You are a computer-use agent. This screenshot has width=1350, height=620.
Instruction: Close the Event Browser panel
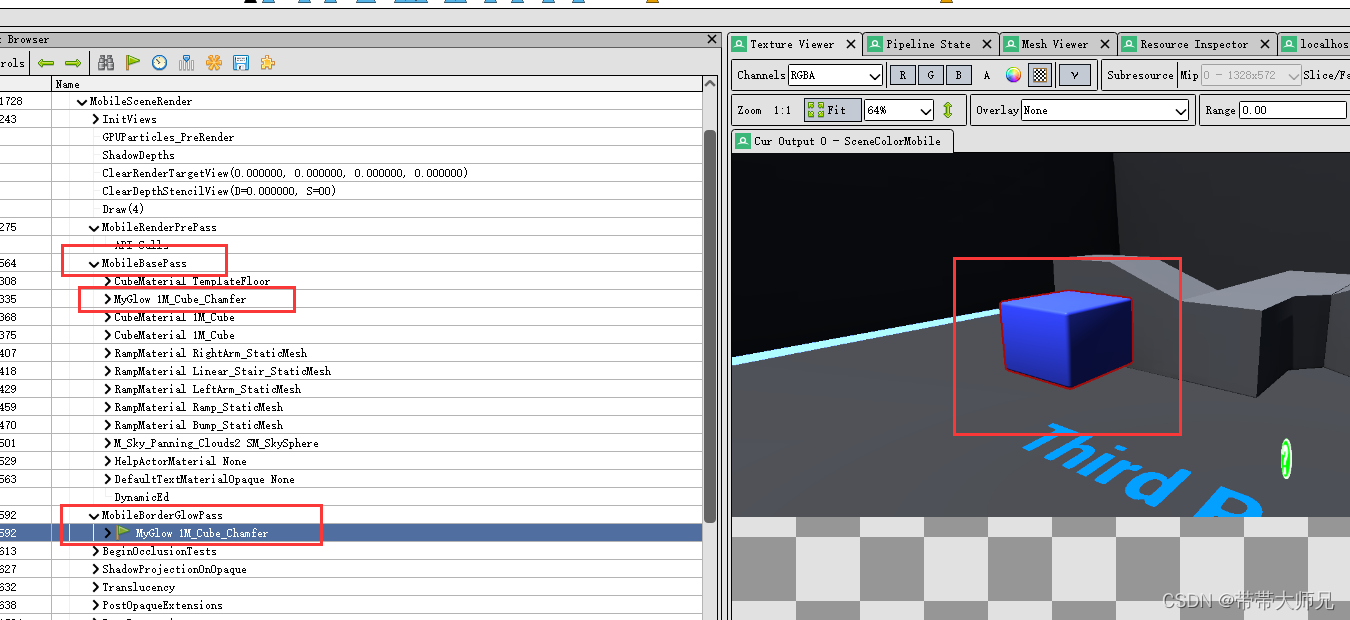pos(712,39)
